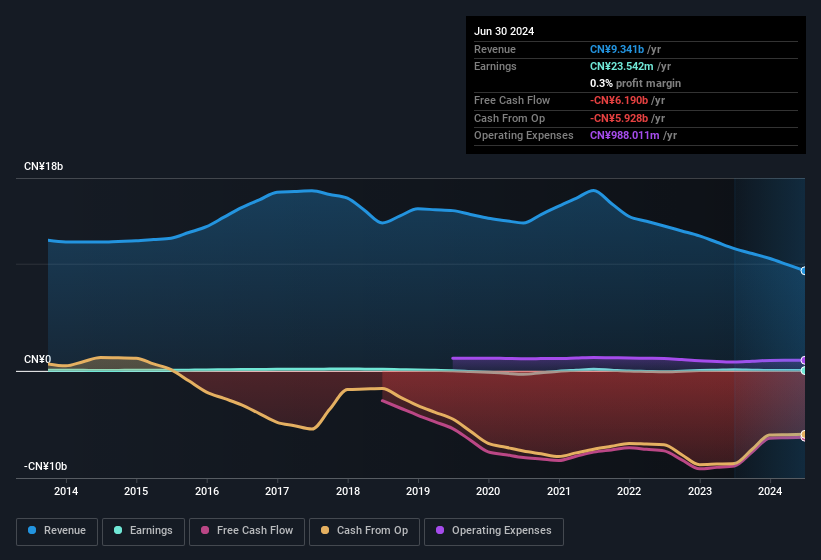Image resolution: width=821 pixels, height=560 pixels.
Task: Toggle the Revenue legend button
Action: pyautogui.click(x=57, y=531)
